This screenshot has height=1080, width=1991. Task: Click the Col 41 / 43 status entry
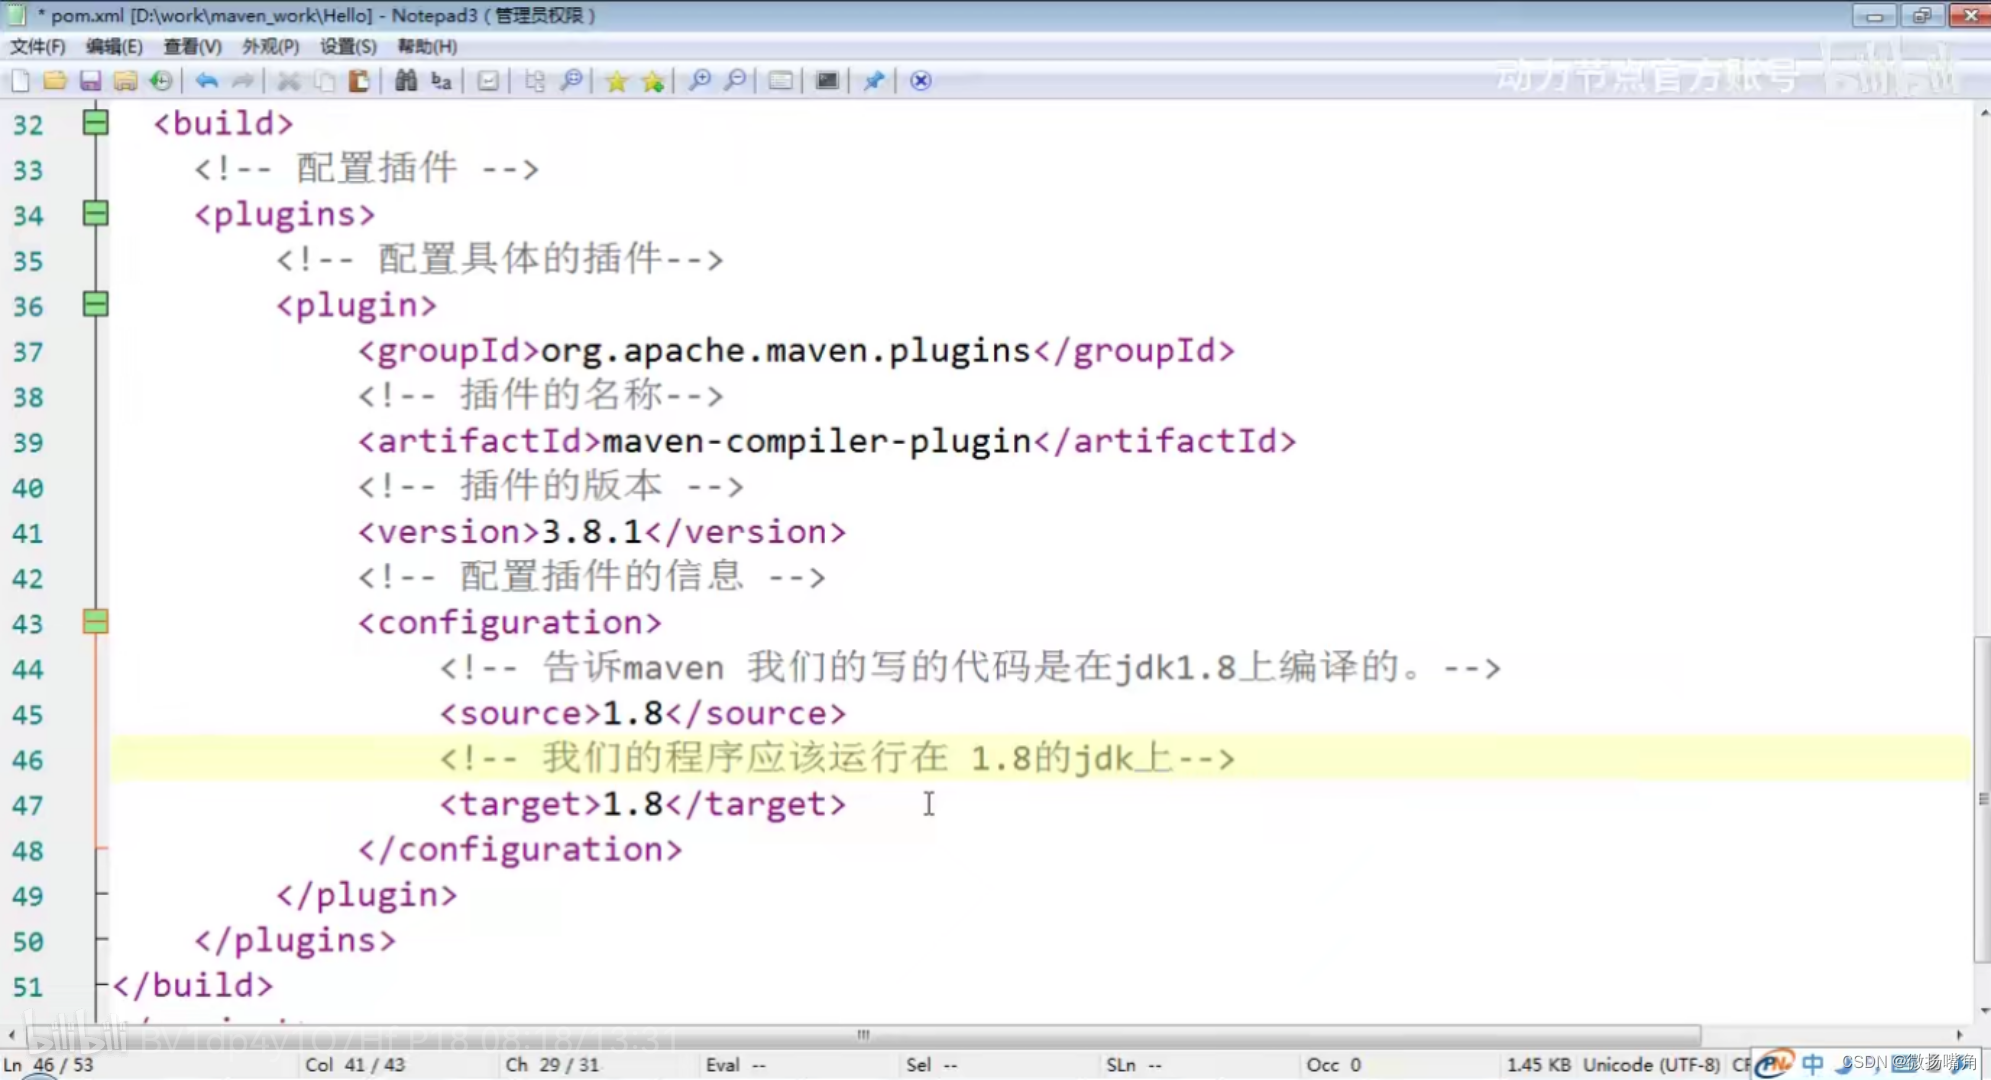[x=355, y=1065]
